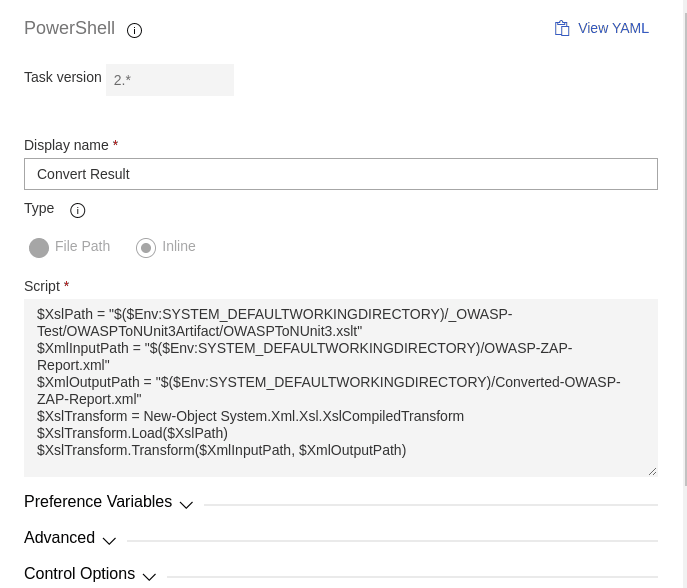Click the Task version label

pyautogui.click(x=63, y=77)
